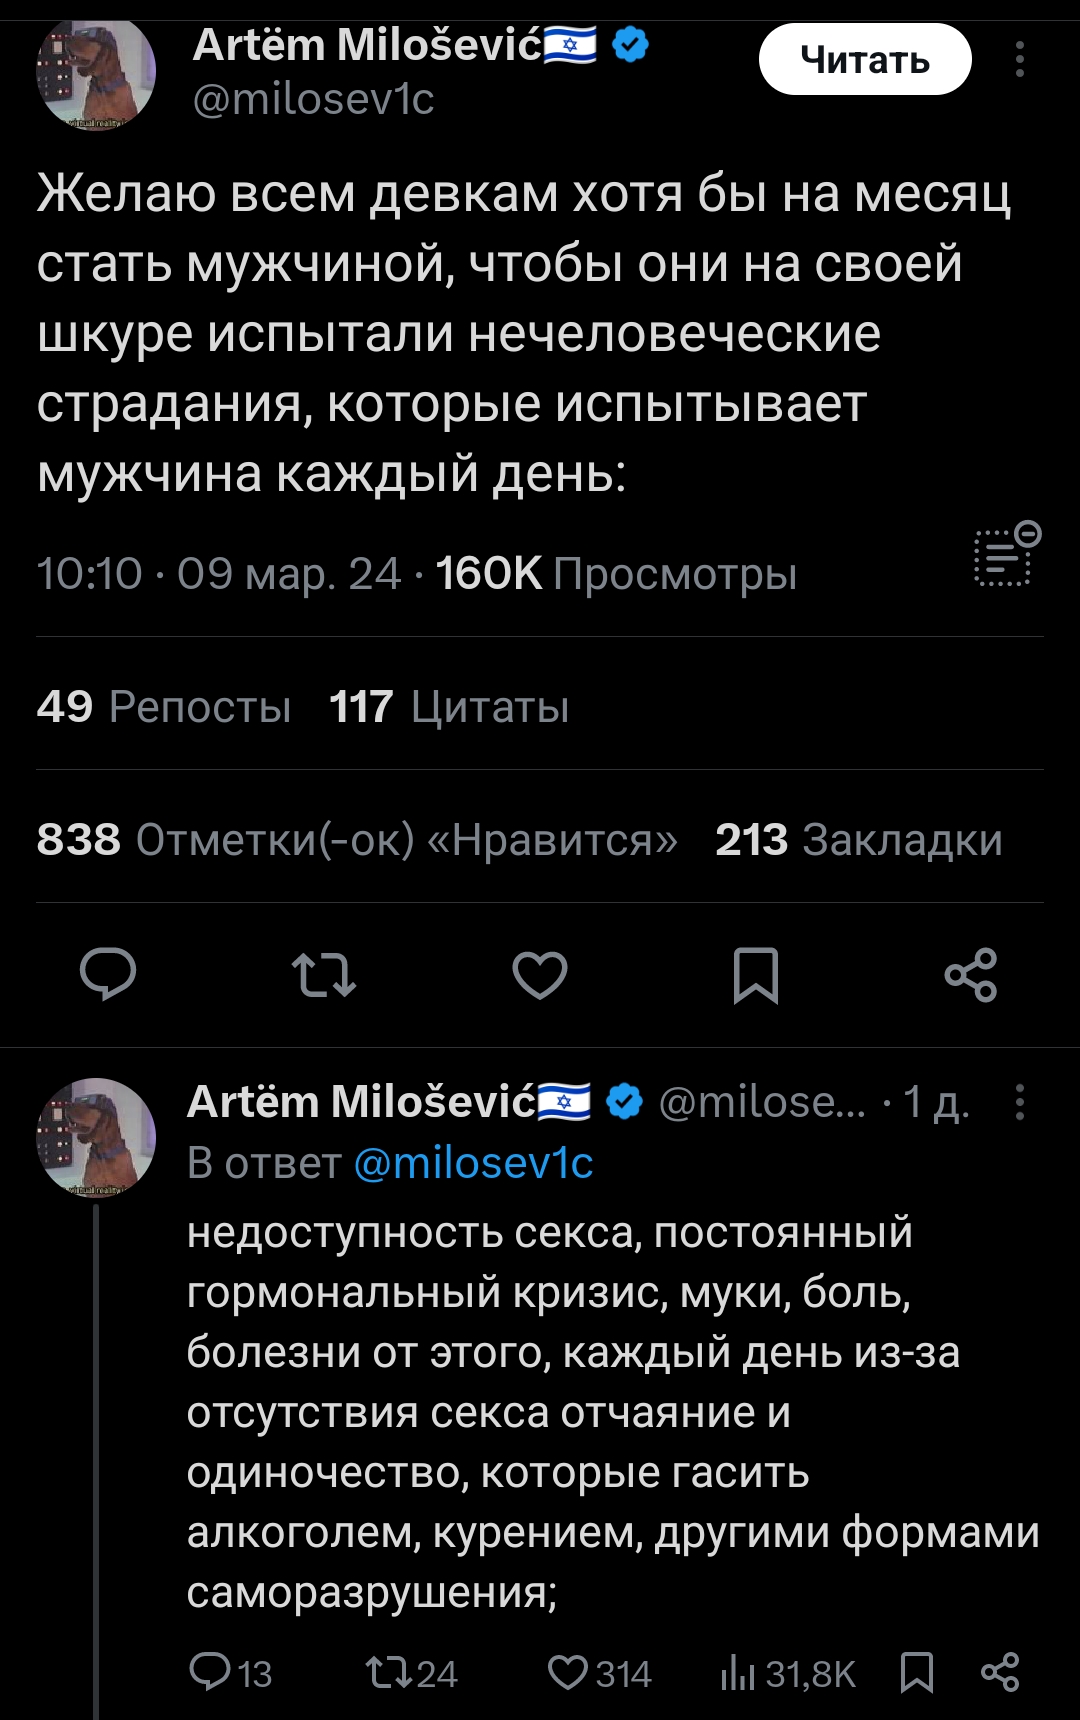View the 838 likes list

point(357,840)
